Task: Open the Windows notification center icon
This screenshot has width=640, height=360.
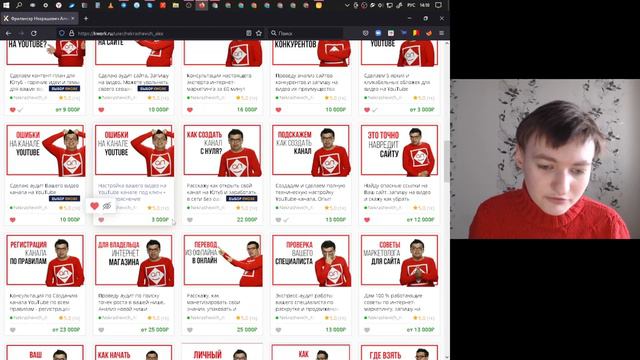Action: [438, 5]
